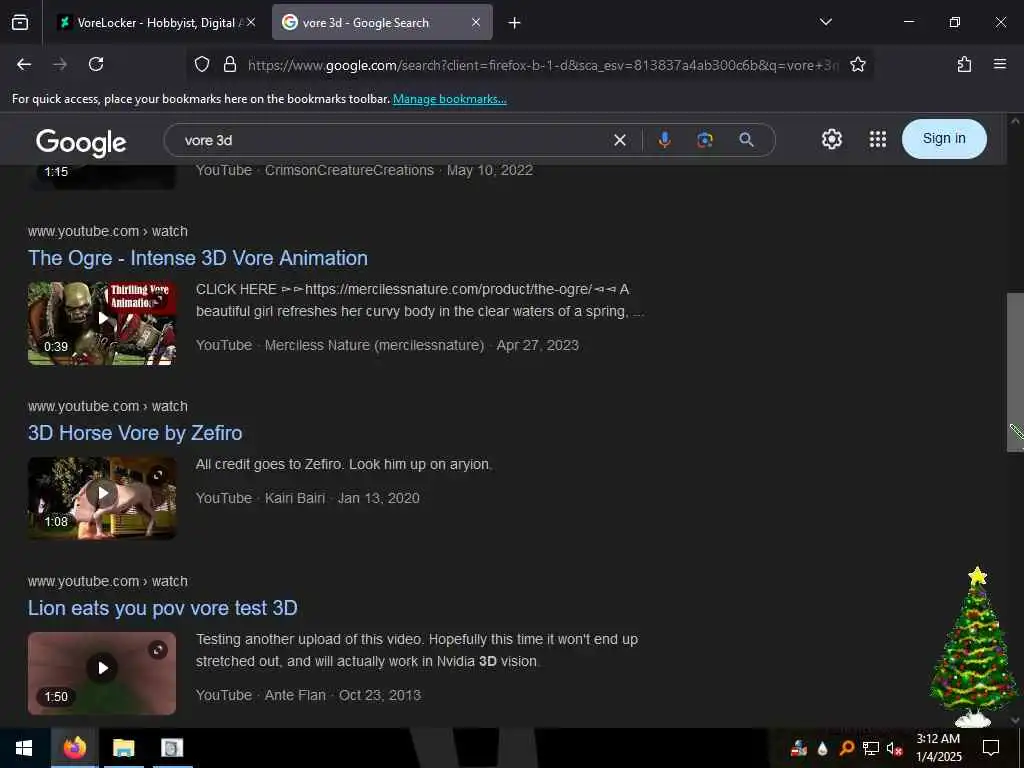Click the Sign in button

pyautogui.click(x=944, y=138)
